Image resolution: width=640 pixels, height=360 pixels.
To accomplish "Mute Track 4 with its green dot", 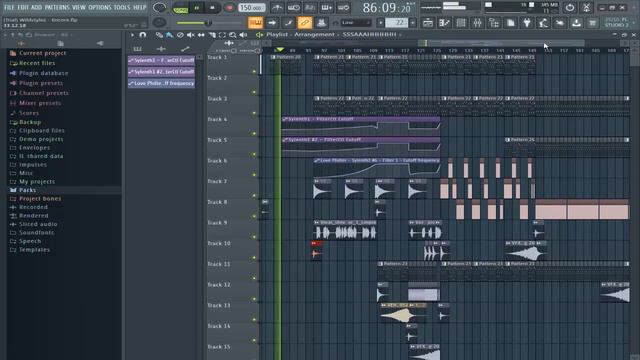I will point(254,133).
